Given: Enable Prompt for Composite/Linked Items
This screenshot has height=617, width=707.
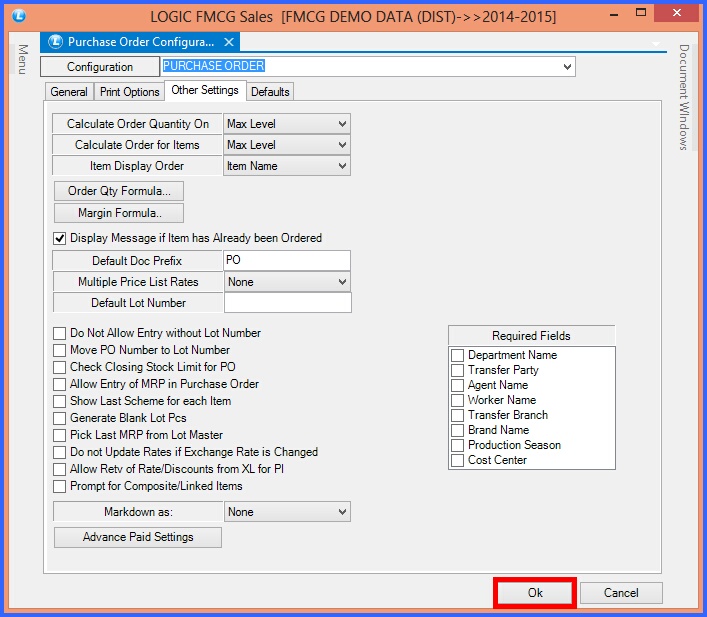Looking at the screenshot, I should coord(60,486).
